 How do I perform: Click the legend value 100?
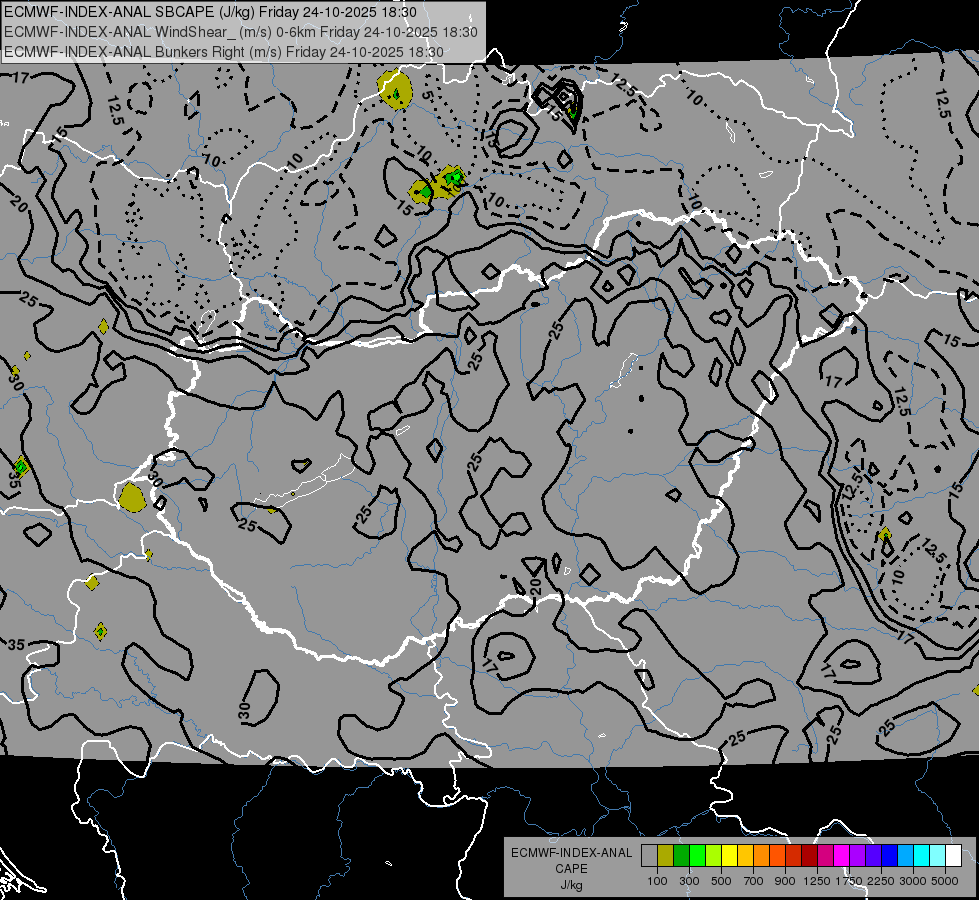(657, 881)
